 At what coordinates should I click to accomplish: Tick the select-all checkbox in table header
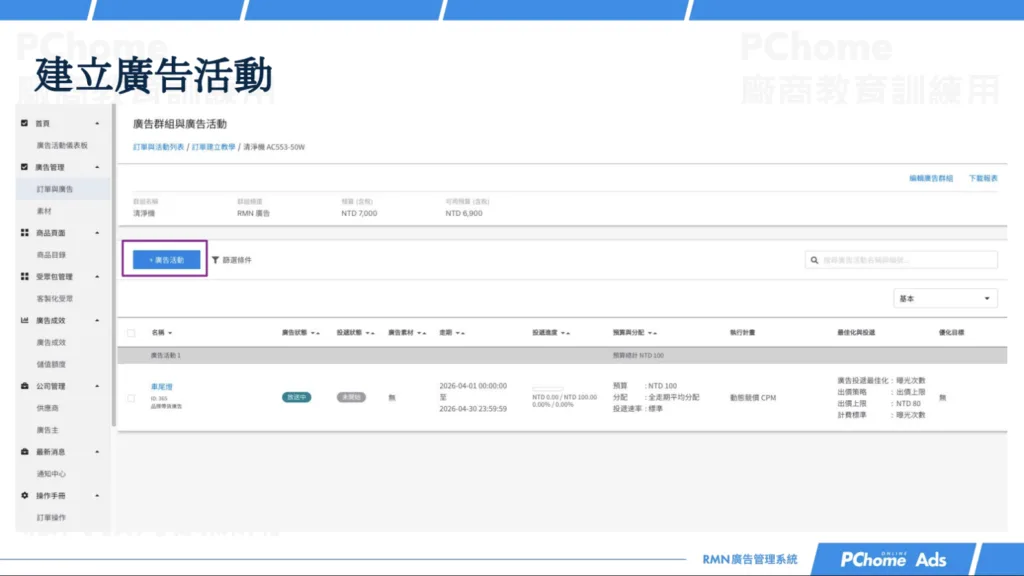pyautogui.click(x=131, y=332)
